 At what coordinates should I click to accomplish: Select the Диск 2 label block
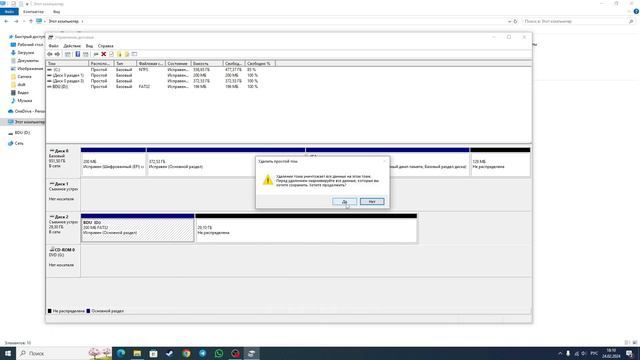point(63,227)
